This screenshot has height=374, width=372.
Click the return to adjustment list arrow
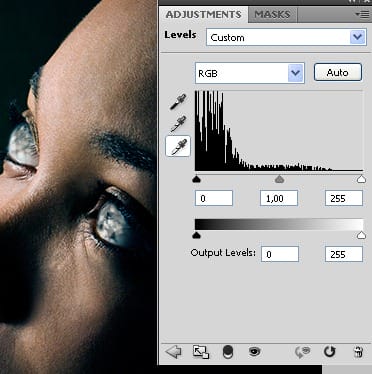(x=173, y=352)
